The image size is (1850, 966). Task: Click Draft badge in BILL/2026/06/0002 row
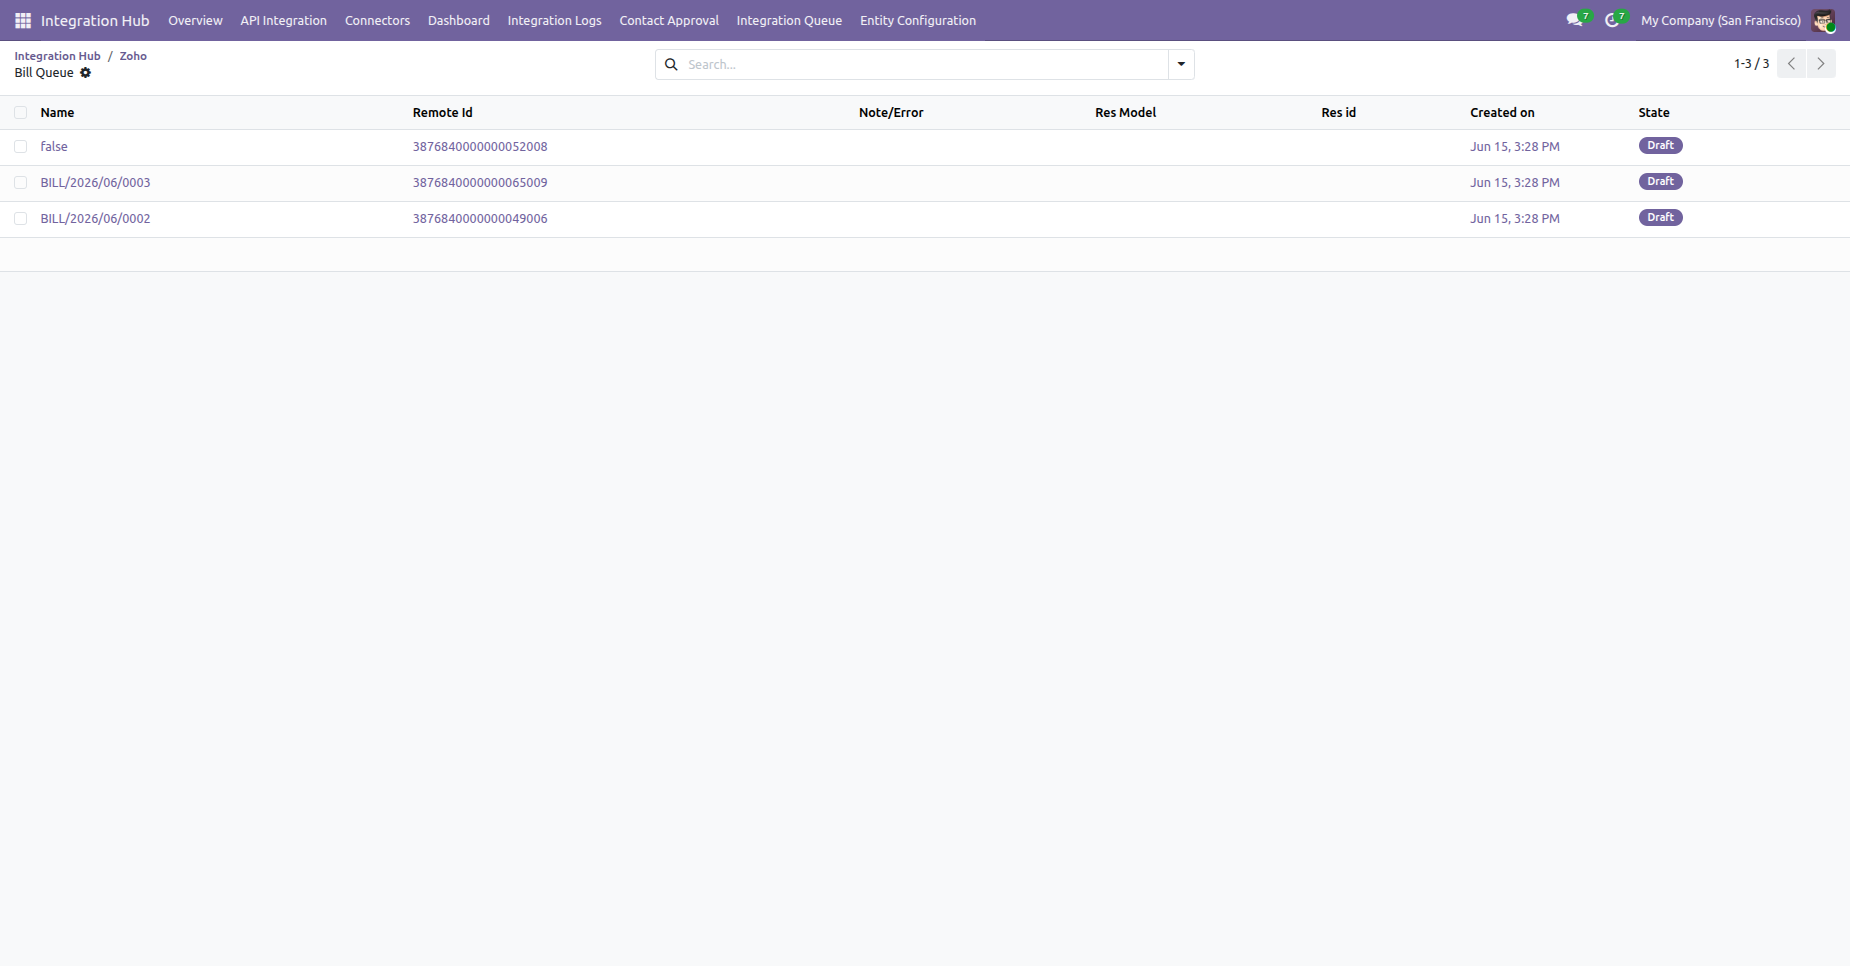point(1660,218)
